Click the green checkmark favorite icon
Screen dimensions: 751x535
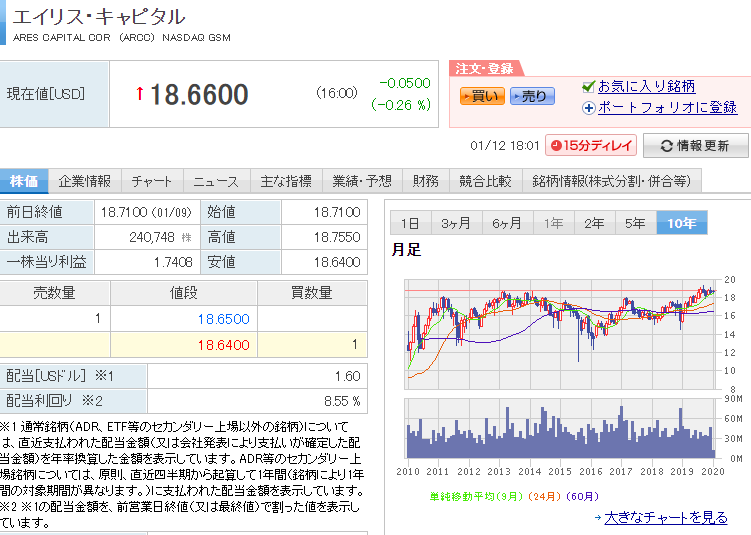point(588,87)
